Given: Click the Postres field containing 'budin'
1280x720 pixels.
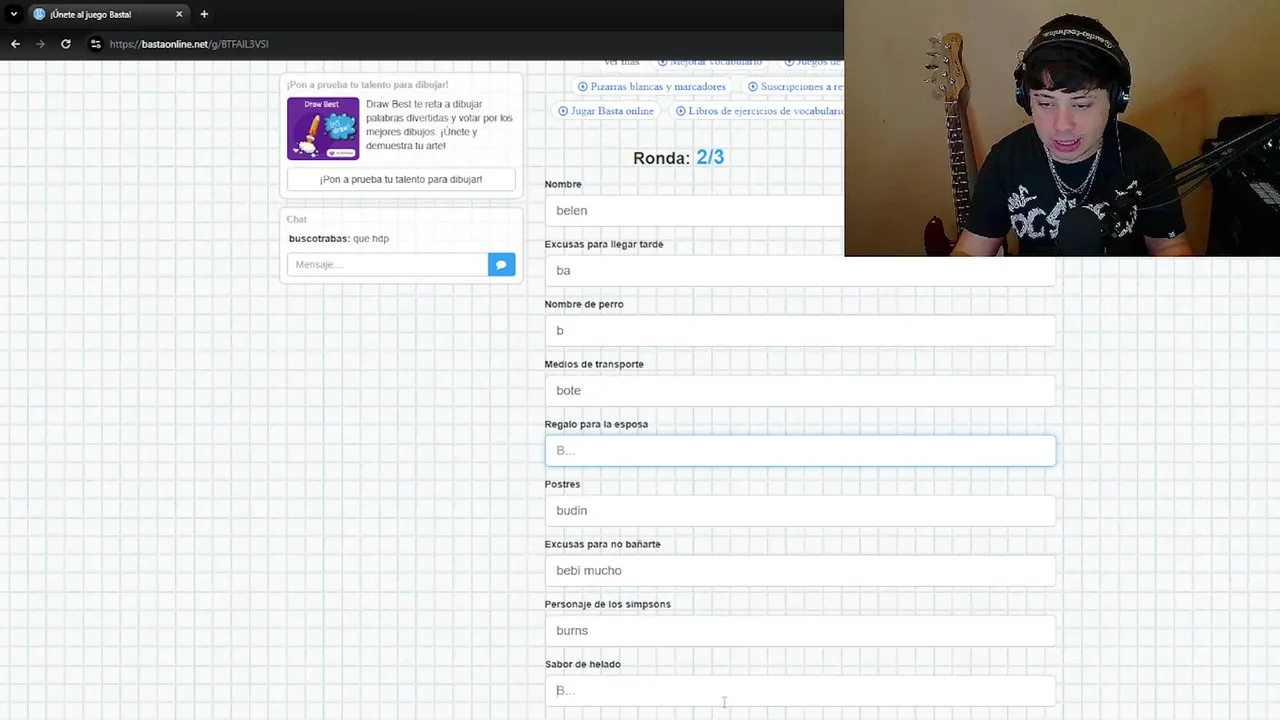Looking at the screenshot, I should (800, 510).
